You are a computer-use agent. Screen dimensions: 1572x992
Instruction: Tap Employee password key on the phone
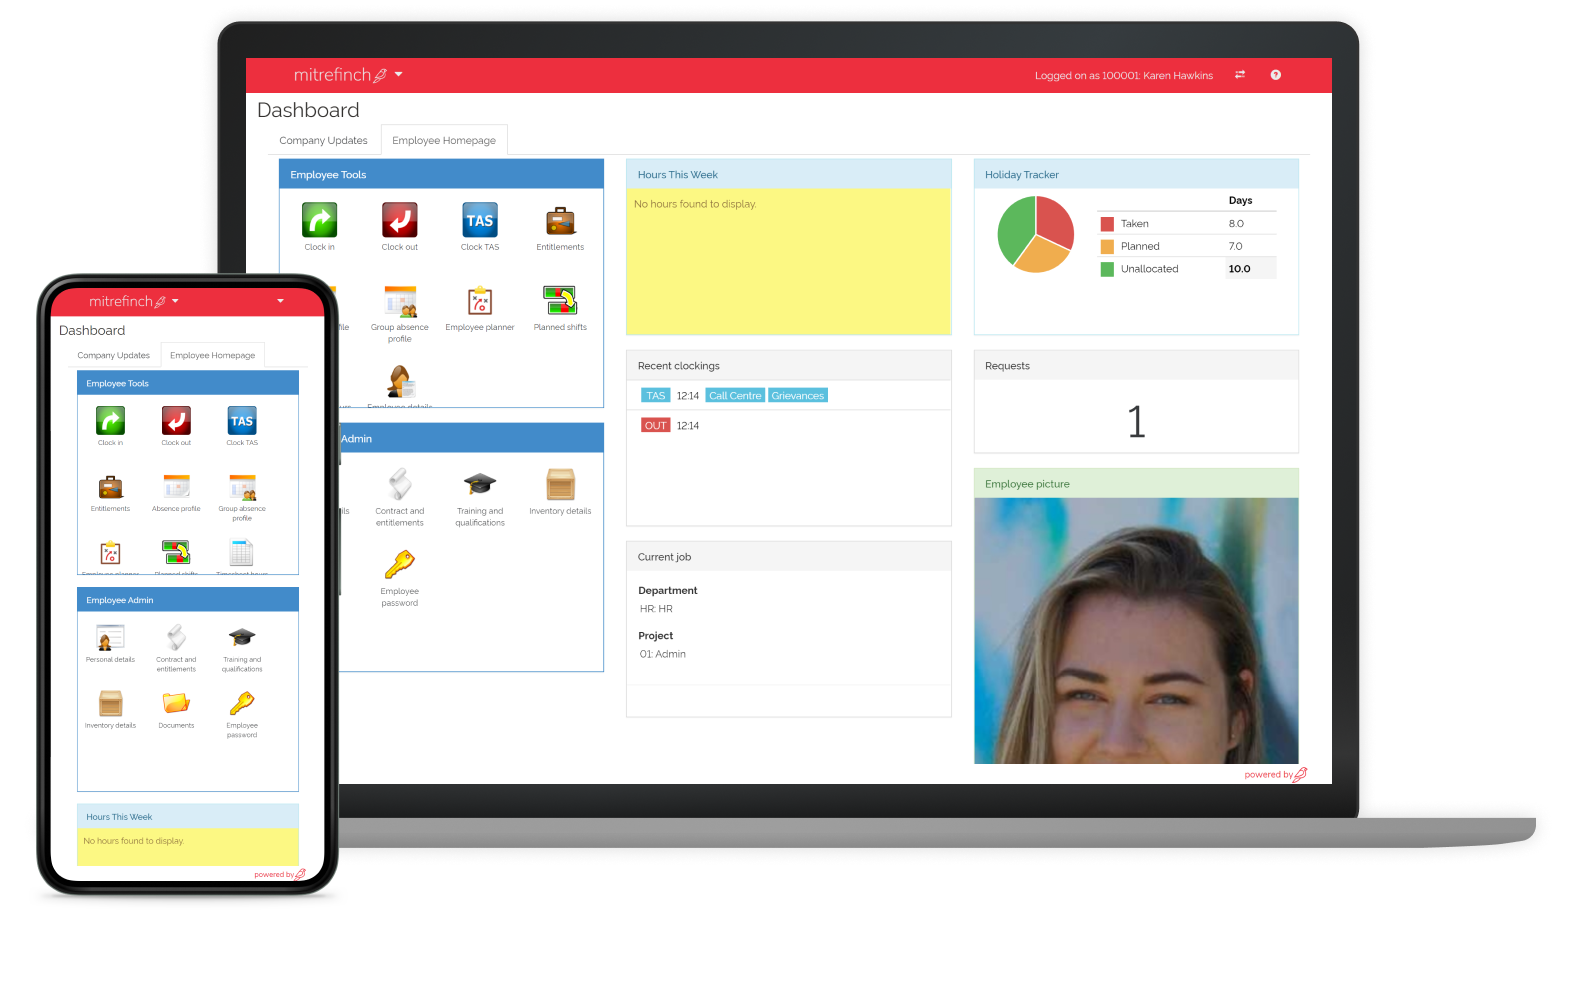click(242, 704)
